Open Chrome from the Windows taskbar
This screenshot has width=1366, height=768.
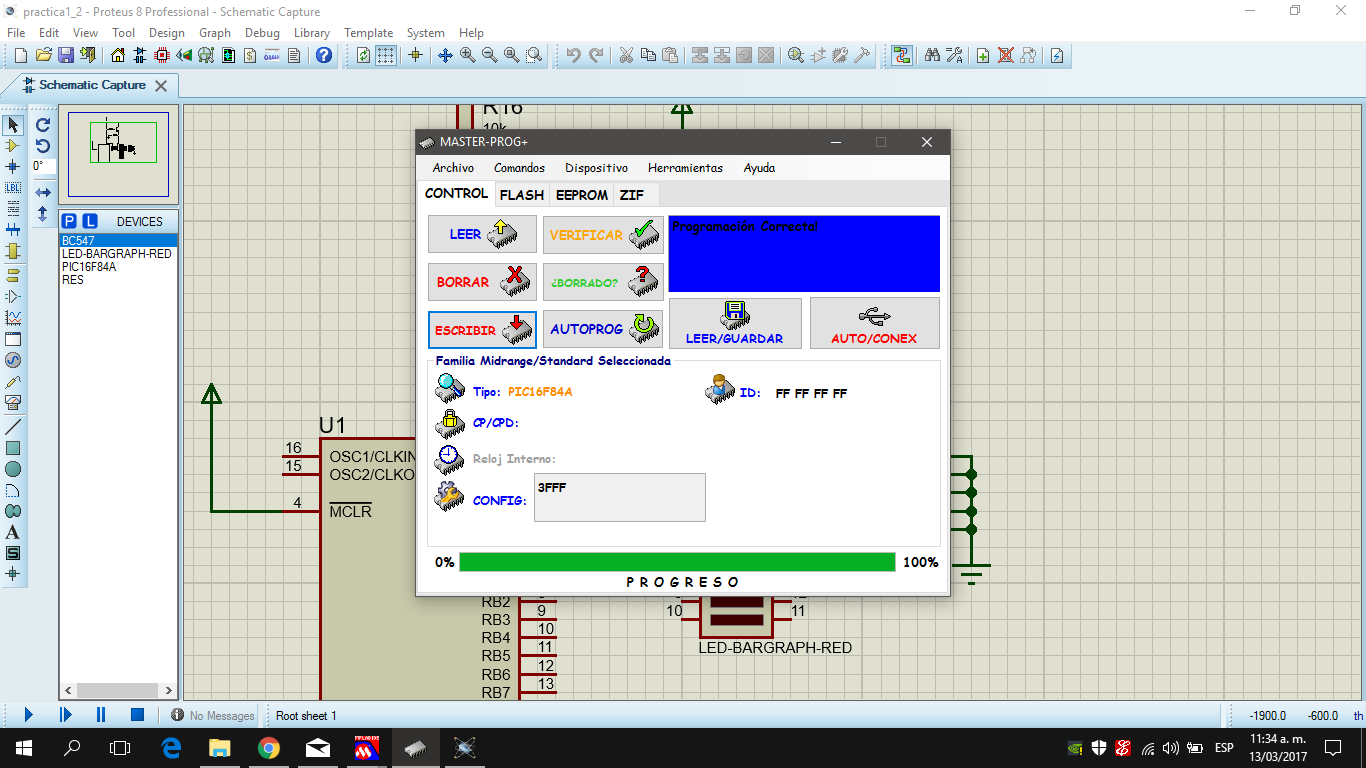pos(268,747)
